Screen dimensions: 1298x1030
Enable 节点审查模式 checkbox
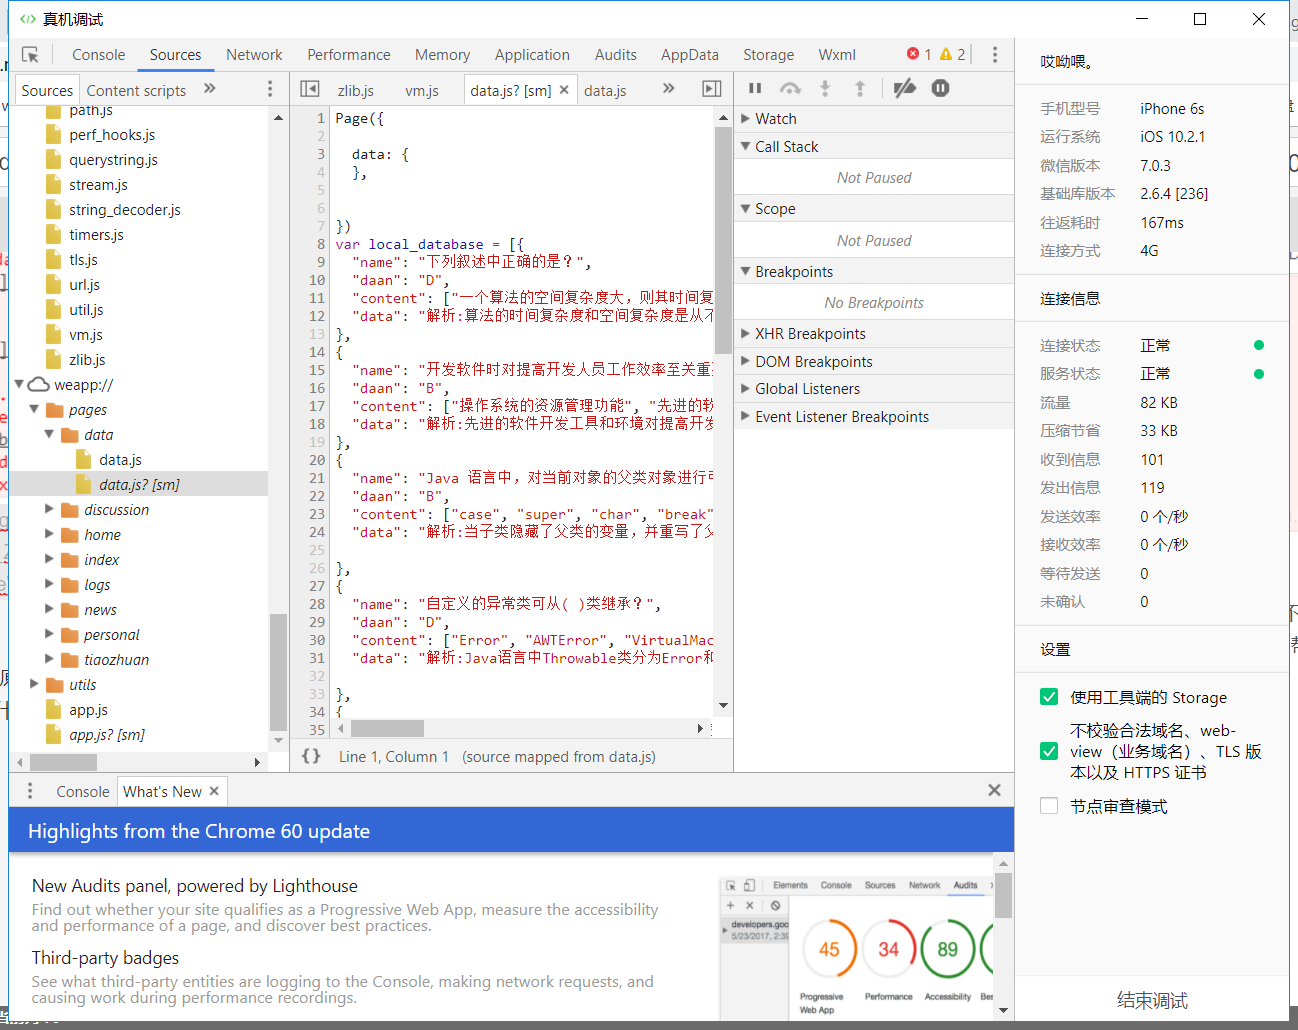pyautogui.click(x=1048, y=806)
